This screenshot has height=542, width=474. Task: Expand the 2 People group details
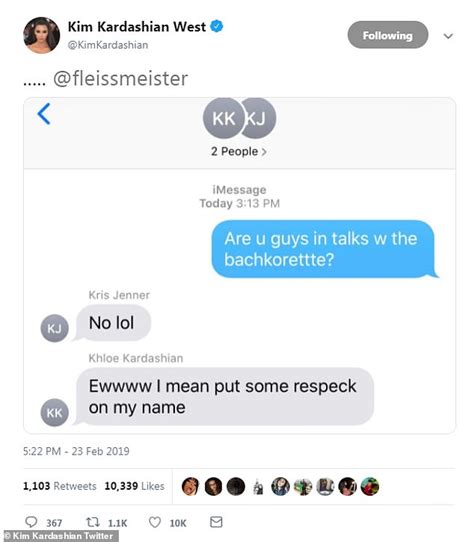point(239,151)
